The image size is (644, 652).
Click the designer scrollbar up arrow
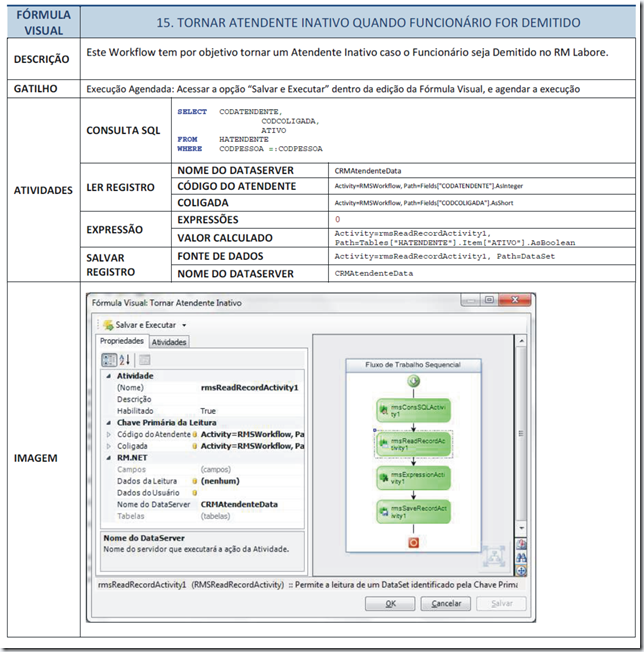[521, 341]
